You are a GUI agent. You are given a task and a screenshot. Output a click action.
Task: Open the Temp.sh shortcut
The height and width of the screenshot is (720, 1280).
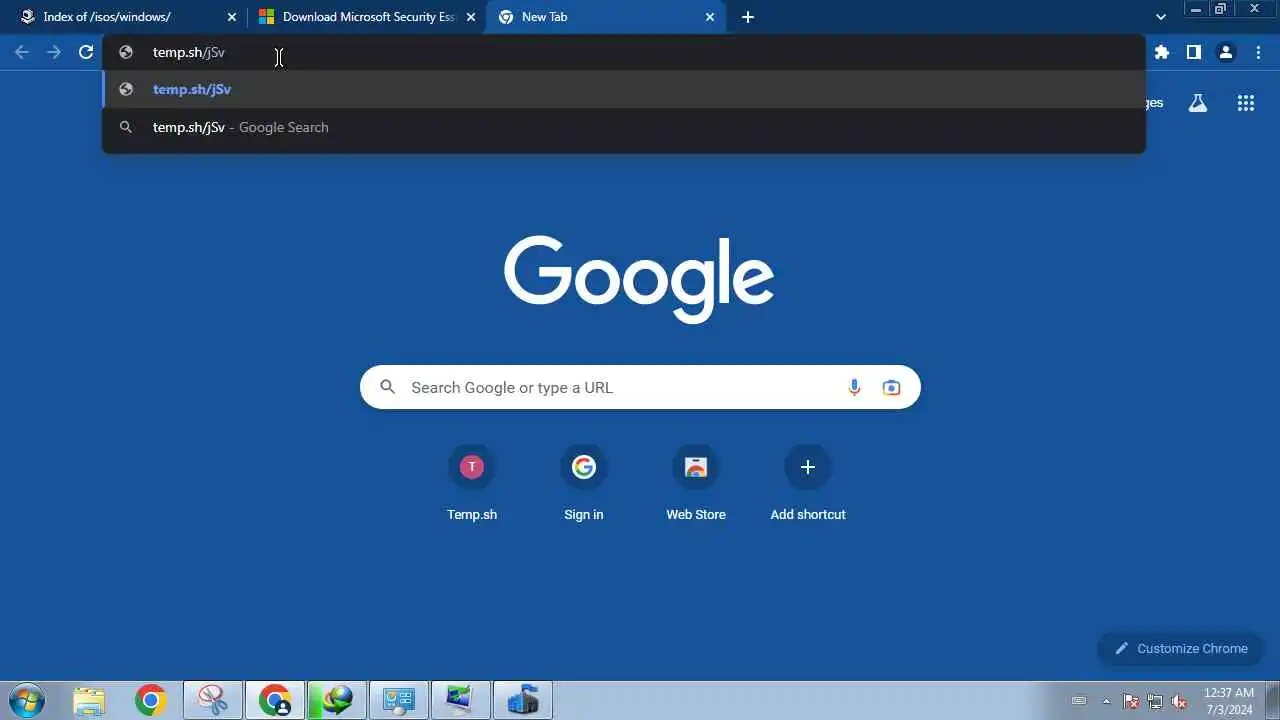point(472,484)
